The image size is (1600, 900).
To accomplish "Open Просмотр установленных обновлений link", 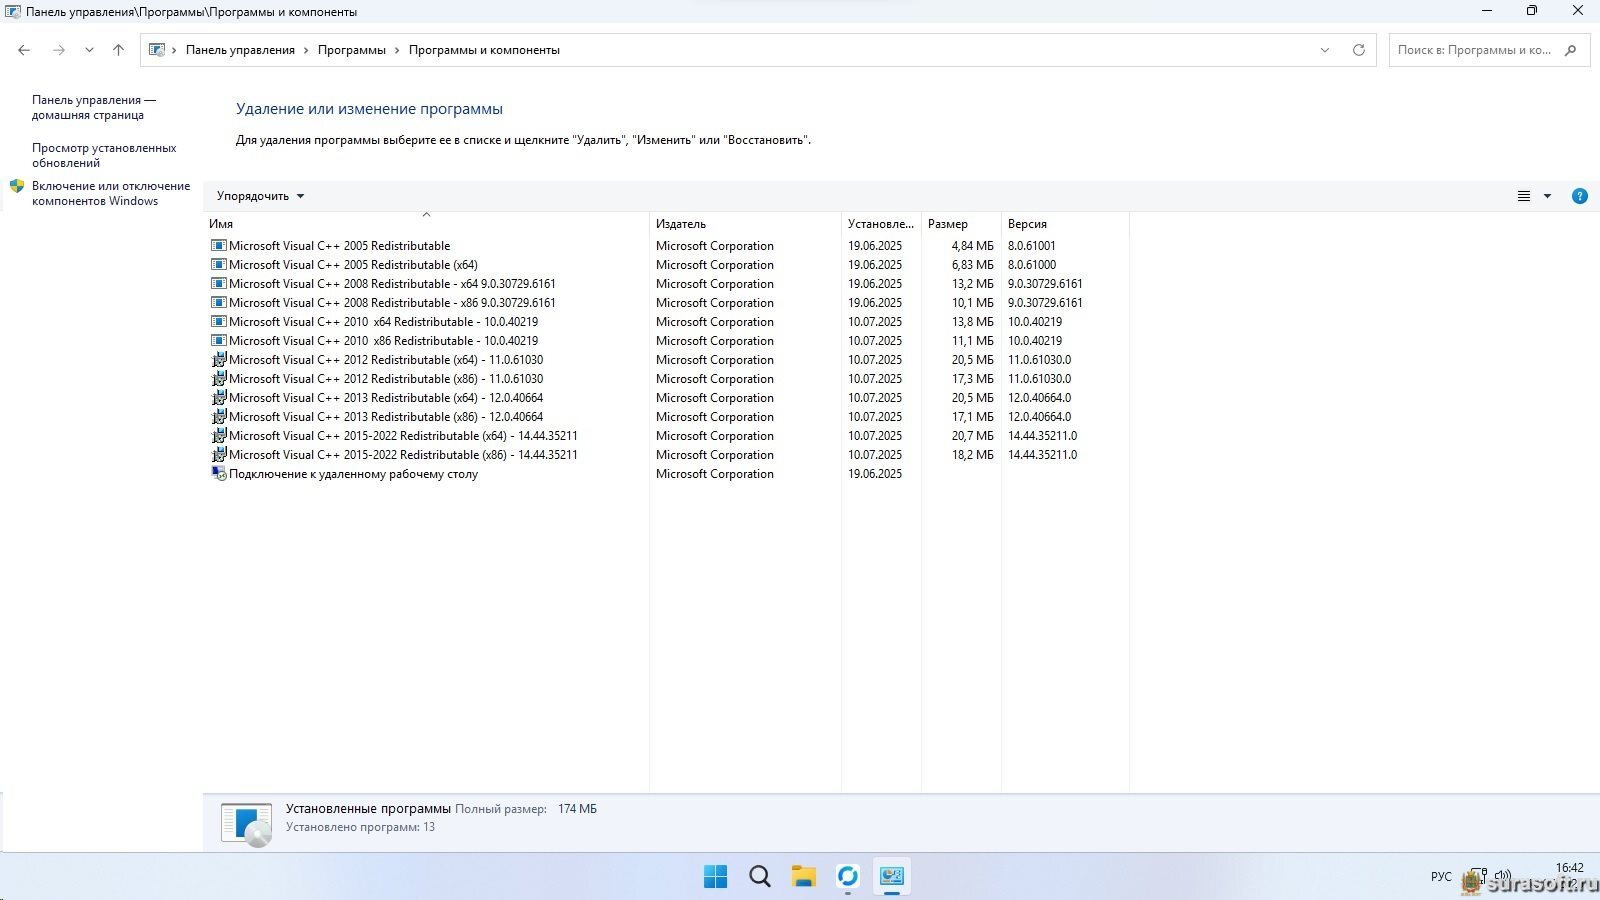I will (x=104, y=155).
